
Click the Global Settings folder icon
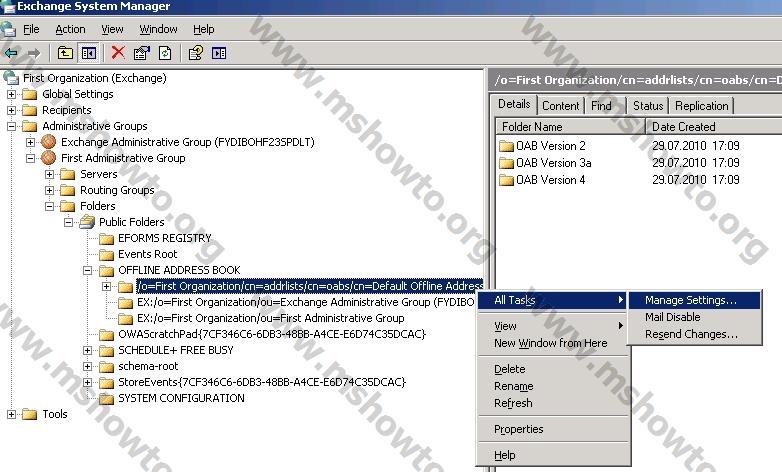[30, 94]
